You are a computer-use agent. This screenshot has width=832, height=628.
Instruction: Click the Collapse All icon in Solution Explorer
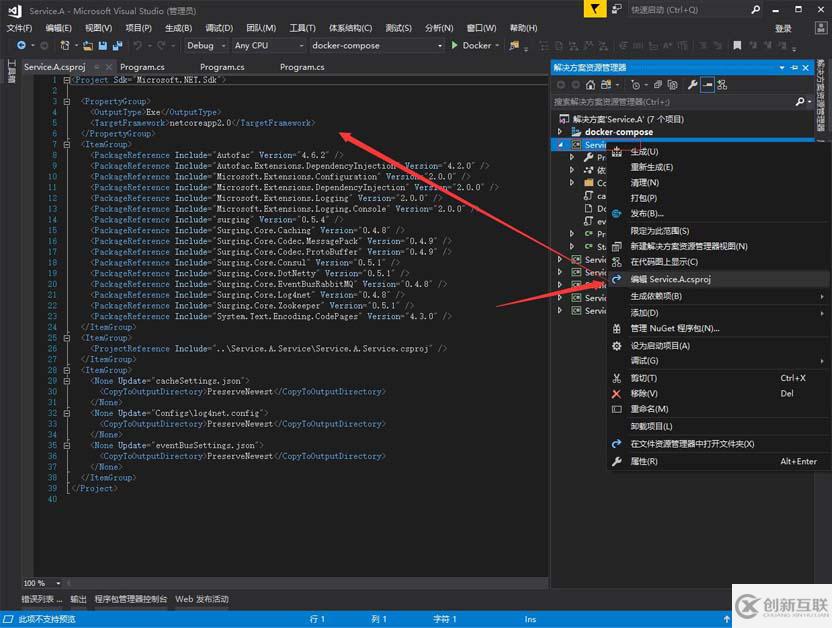[x=658, y=85]
